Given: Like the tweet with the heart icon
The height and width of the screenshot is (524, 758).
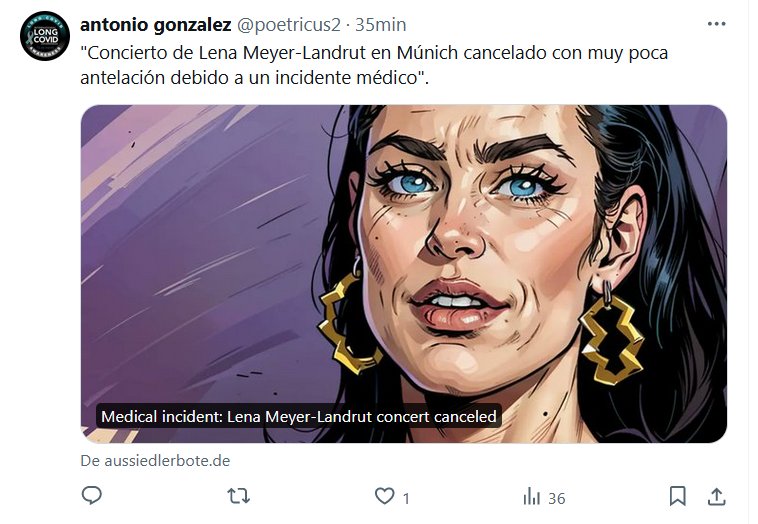Looking at the screenshot, I should (384, 496).
